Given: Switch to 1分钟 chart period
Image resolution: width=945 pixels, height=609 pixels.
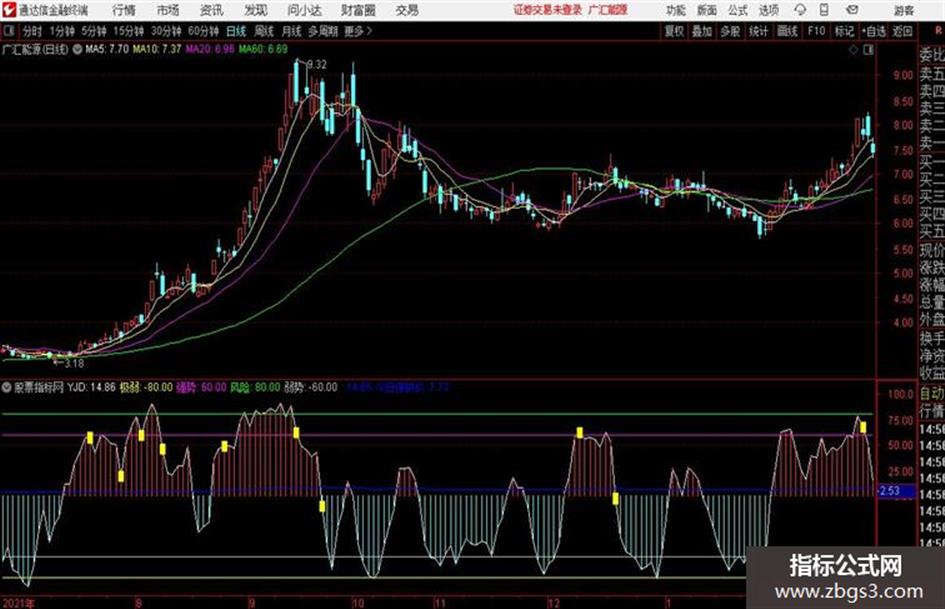Looking at the screenshot, I should 61,31.
